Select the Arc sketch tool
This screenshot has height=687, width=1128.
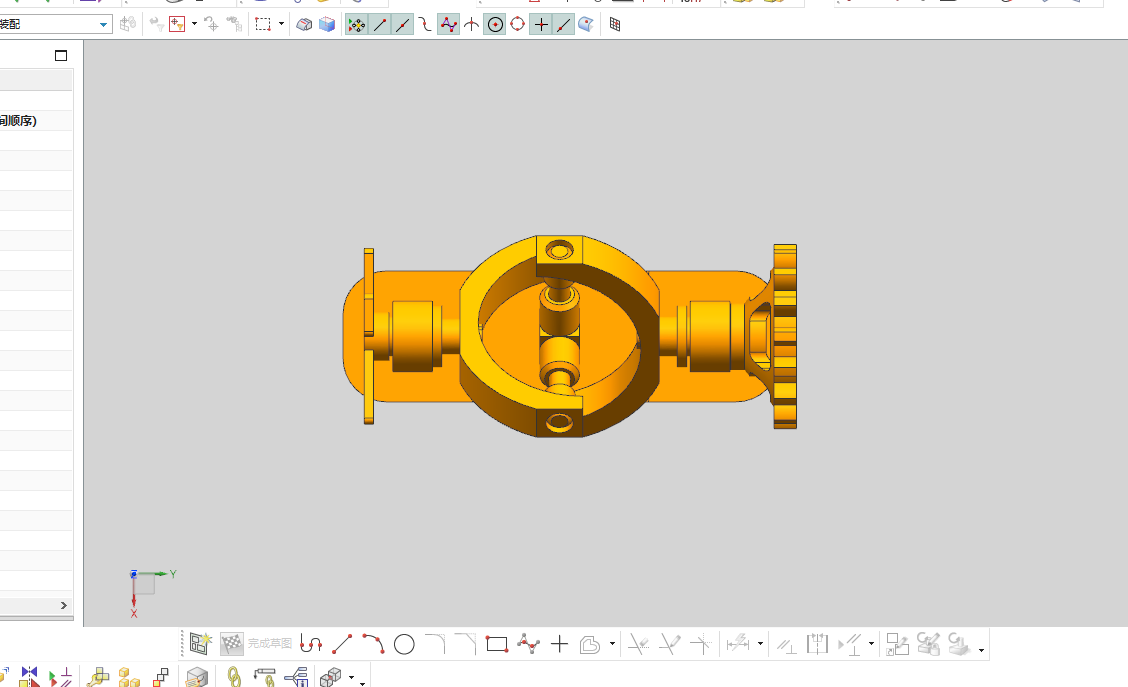click(373, 644)
